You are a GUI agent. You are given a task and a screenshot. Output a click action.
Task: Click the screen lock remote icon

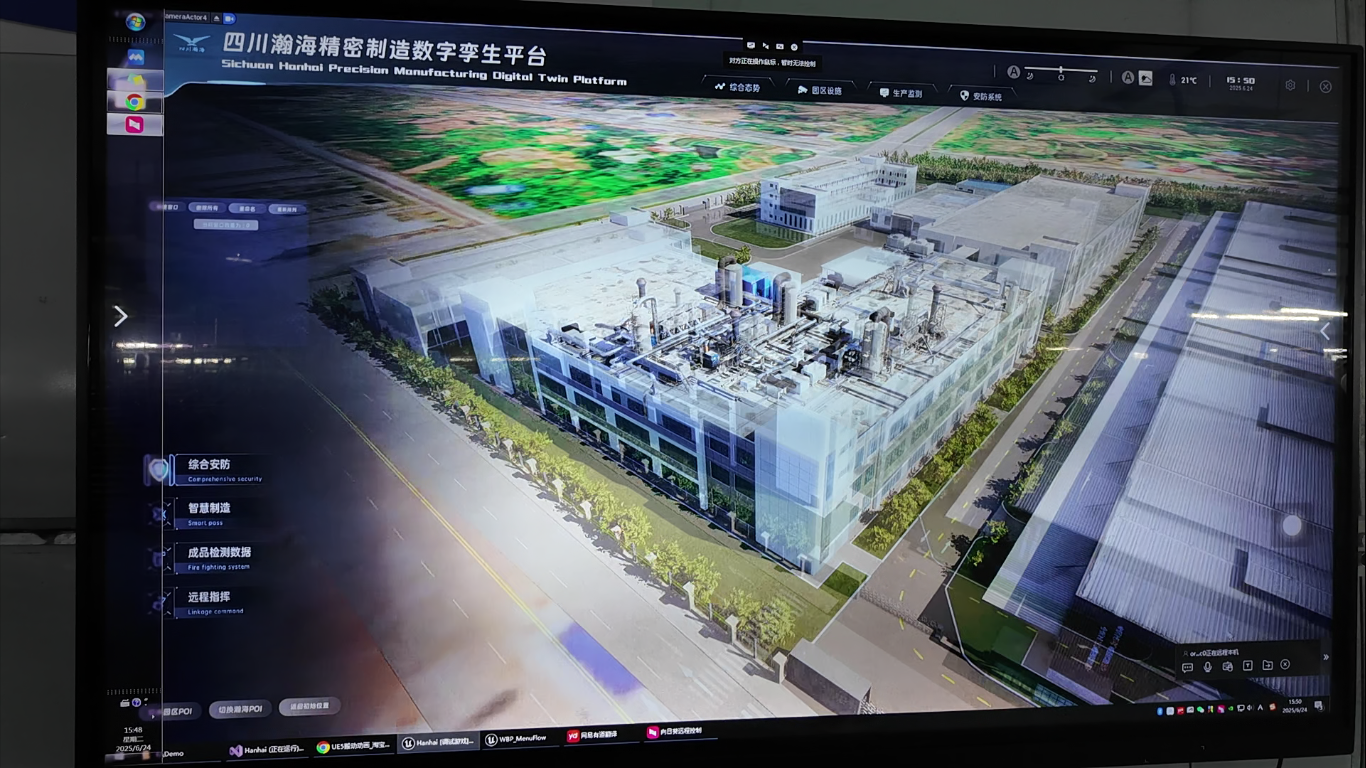tap(1227, 666)
